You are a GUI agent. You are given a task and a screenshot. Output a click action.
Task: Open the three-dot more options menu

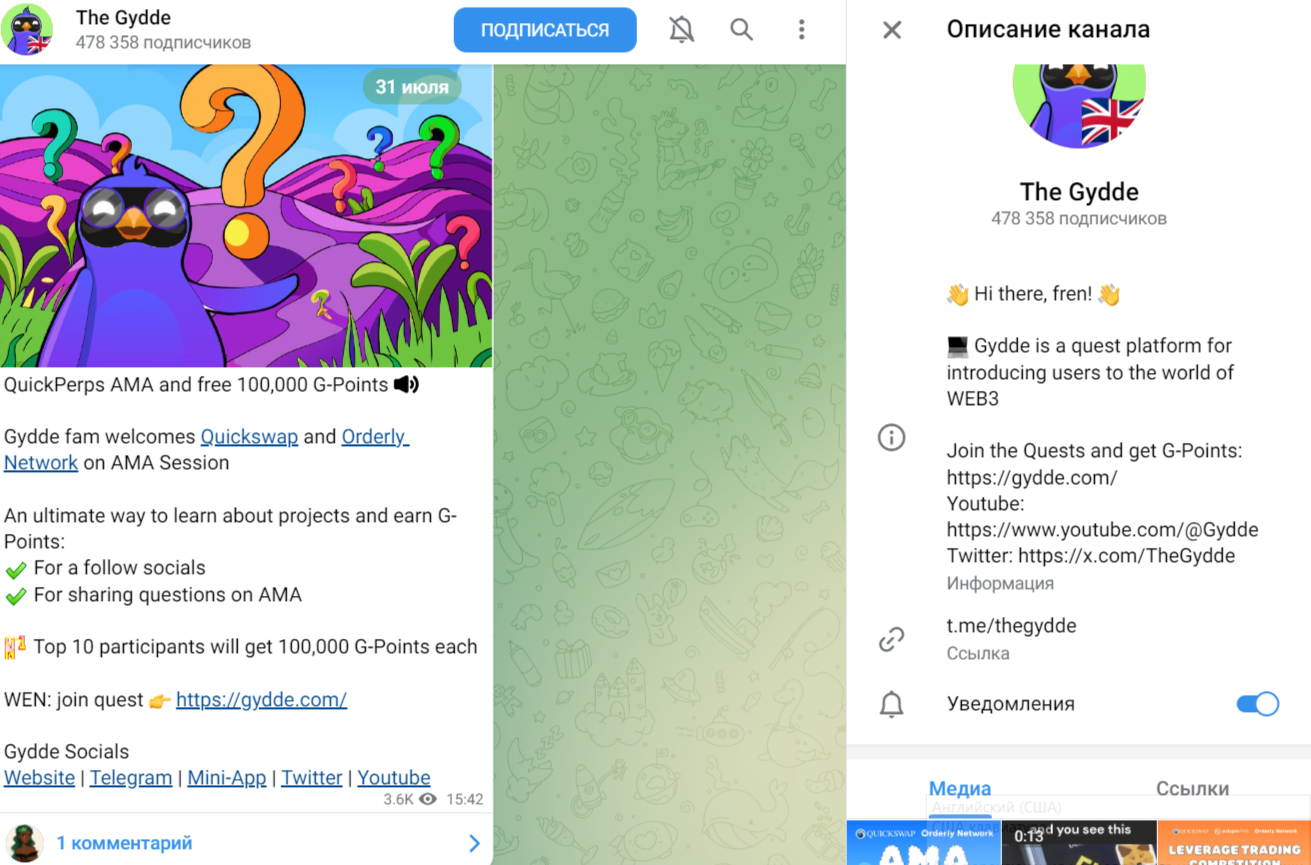click(x=801, y=30)
